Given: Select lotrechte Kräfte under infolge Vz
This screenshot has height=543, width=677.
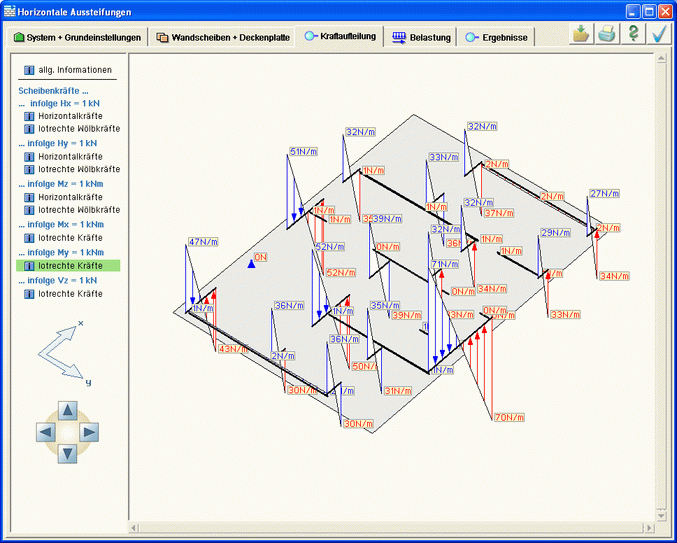Looking at the screenshot, I should pyautogui.click(x=70, y=294).
